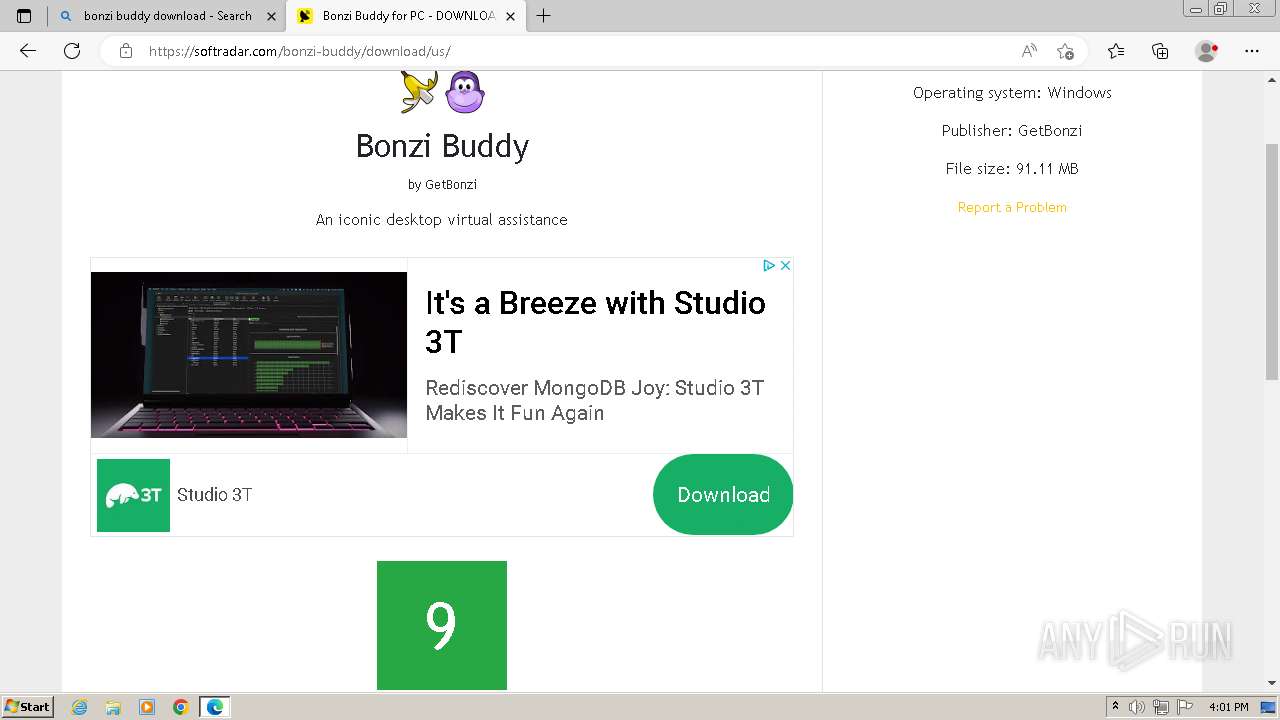
Task: Click Operating system: Windows text
Action: [x=1012, y=93]
